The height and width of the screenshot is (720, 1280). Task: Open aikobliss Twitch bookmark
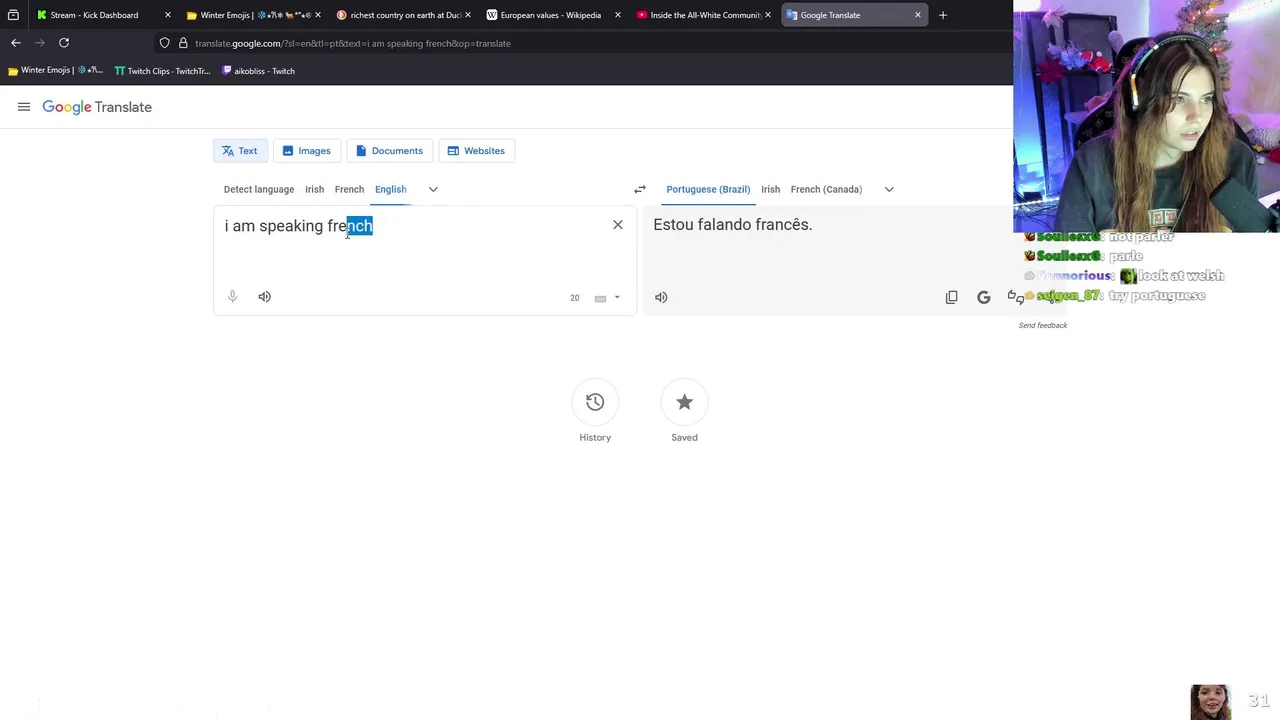(258, 71)
